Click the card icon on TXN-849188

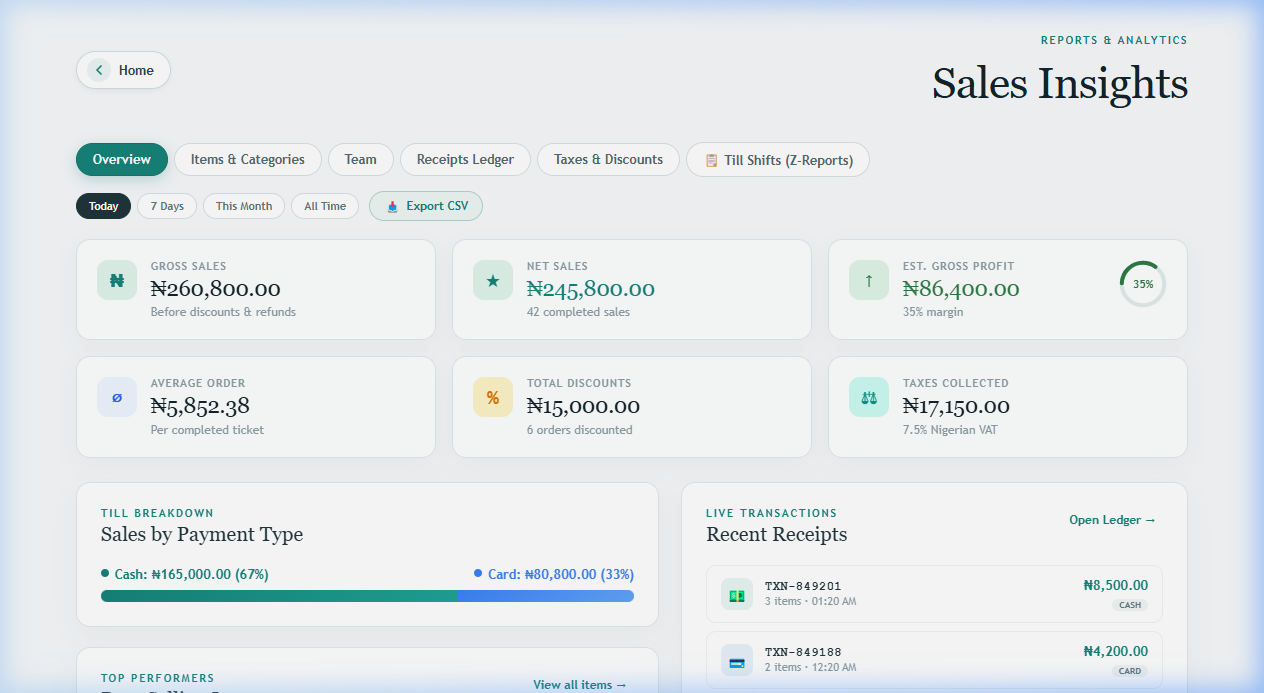[x=737, y=660]
